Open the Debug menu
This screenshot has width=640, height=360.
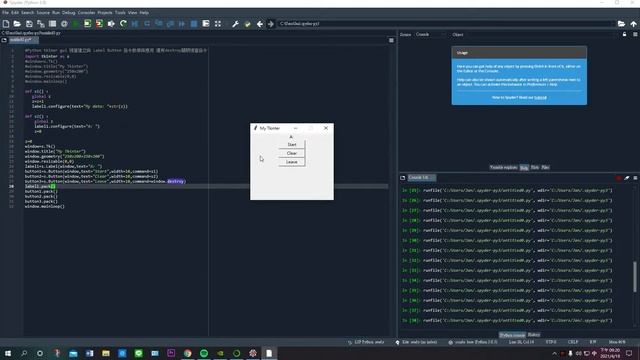(x=69, y=13)
